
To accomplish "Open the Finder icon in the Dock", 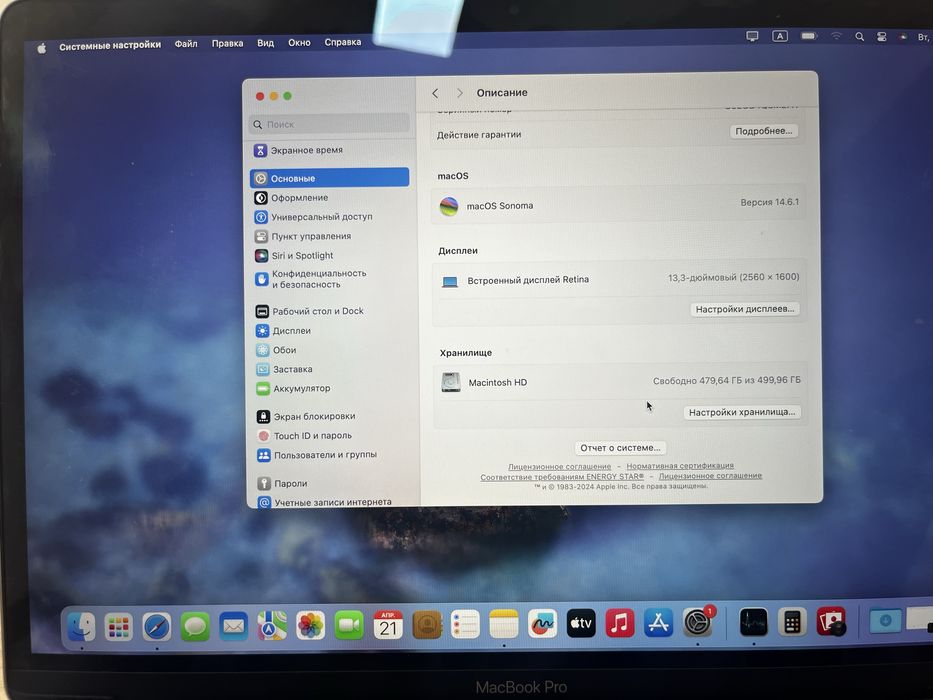I will coord(81,627).
